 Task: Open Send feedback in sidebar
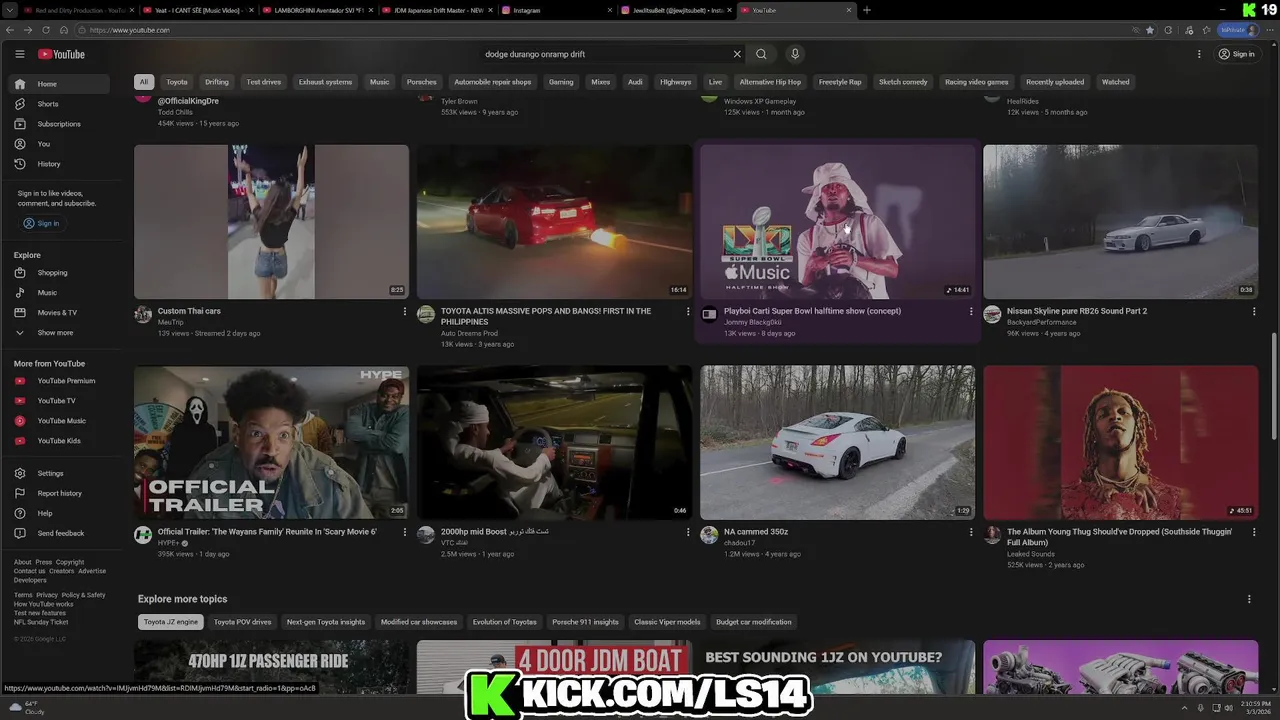click(x=60, y=533)
